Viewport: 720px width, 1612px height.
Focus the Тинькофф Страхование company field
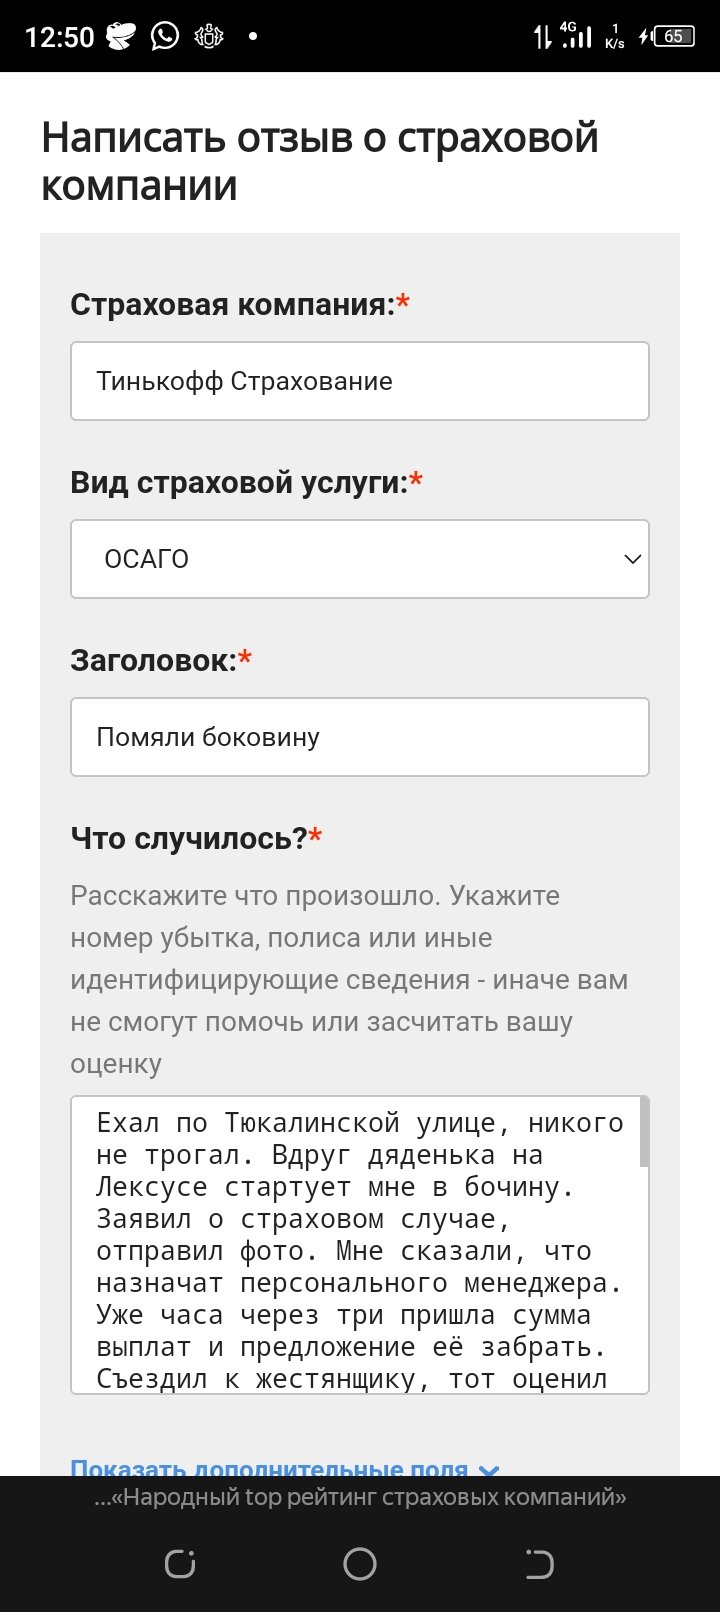coord(359,381)
